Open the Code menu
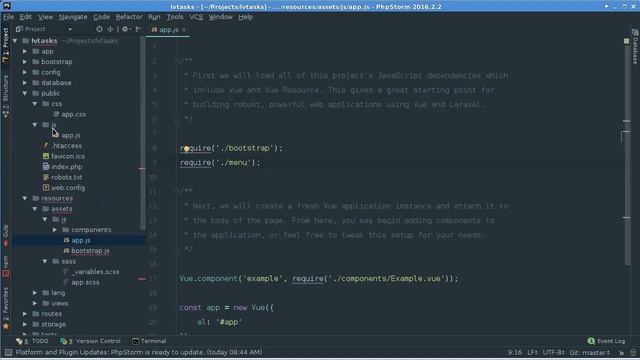Screen dimensions: 640x360 (x=101, y=17)
